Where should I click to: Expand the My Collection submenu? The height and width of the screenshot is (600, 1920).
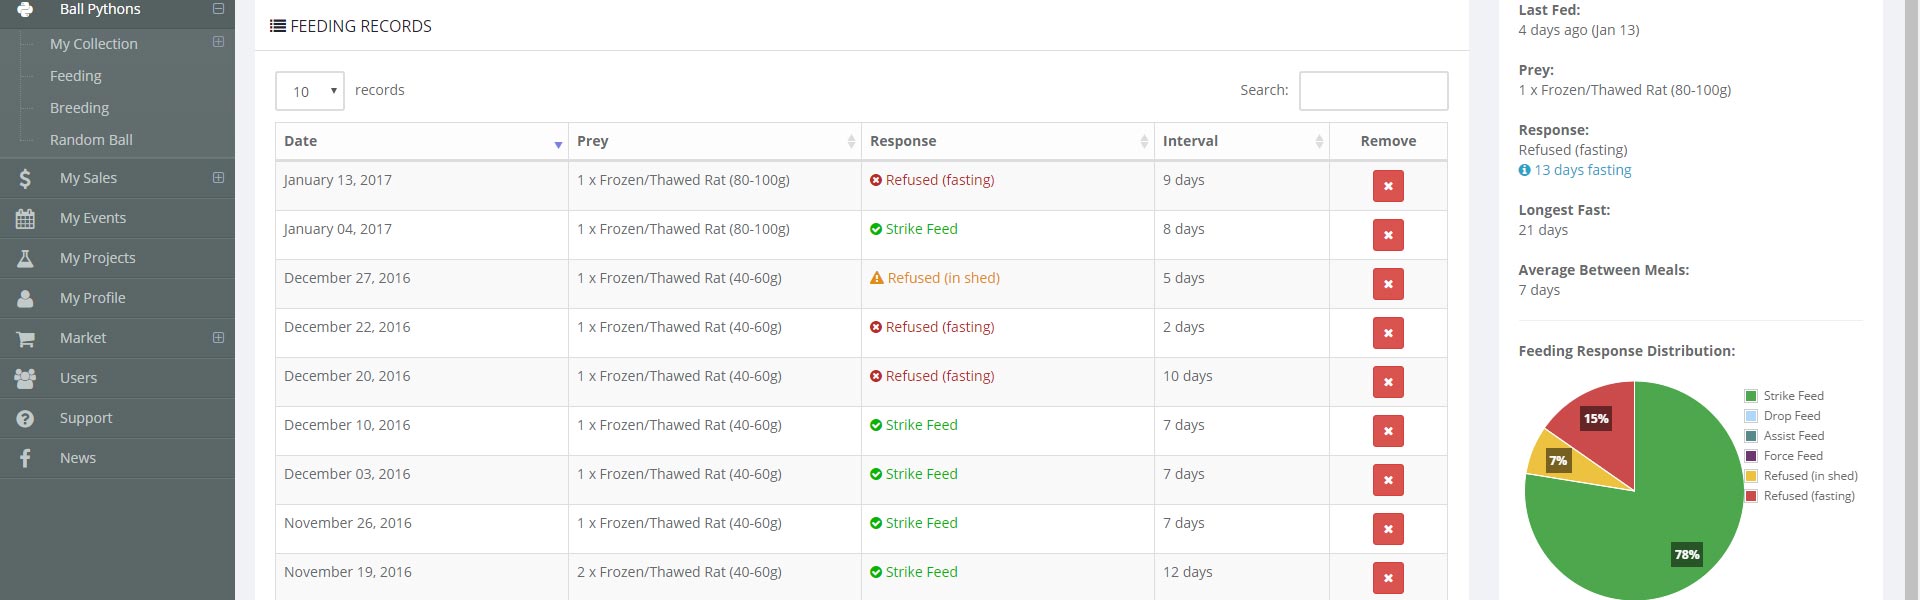tap(218, 42)
